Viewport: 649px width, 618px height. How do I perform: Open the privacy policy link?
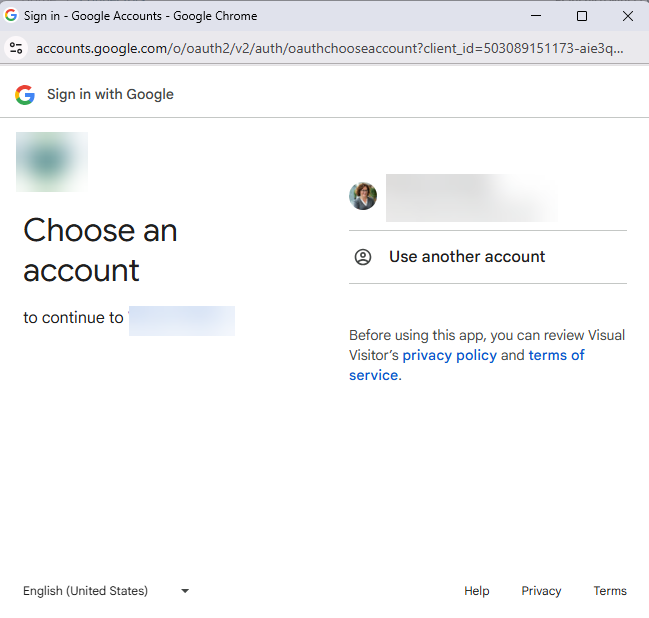click(449, 355)
